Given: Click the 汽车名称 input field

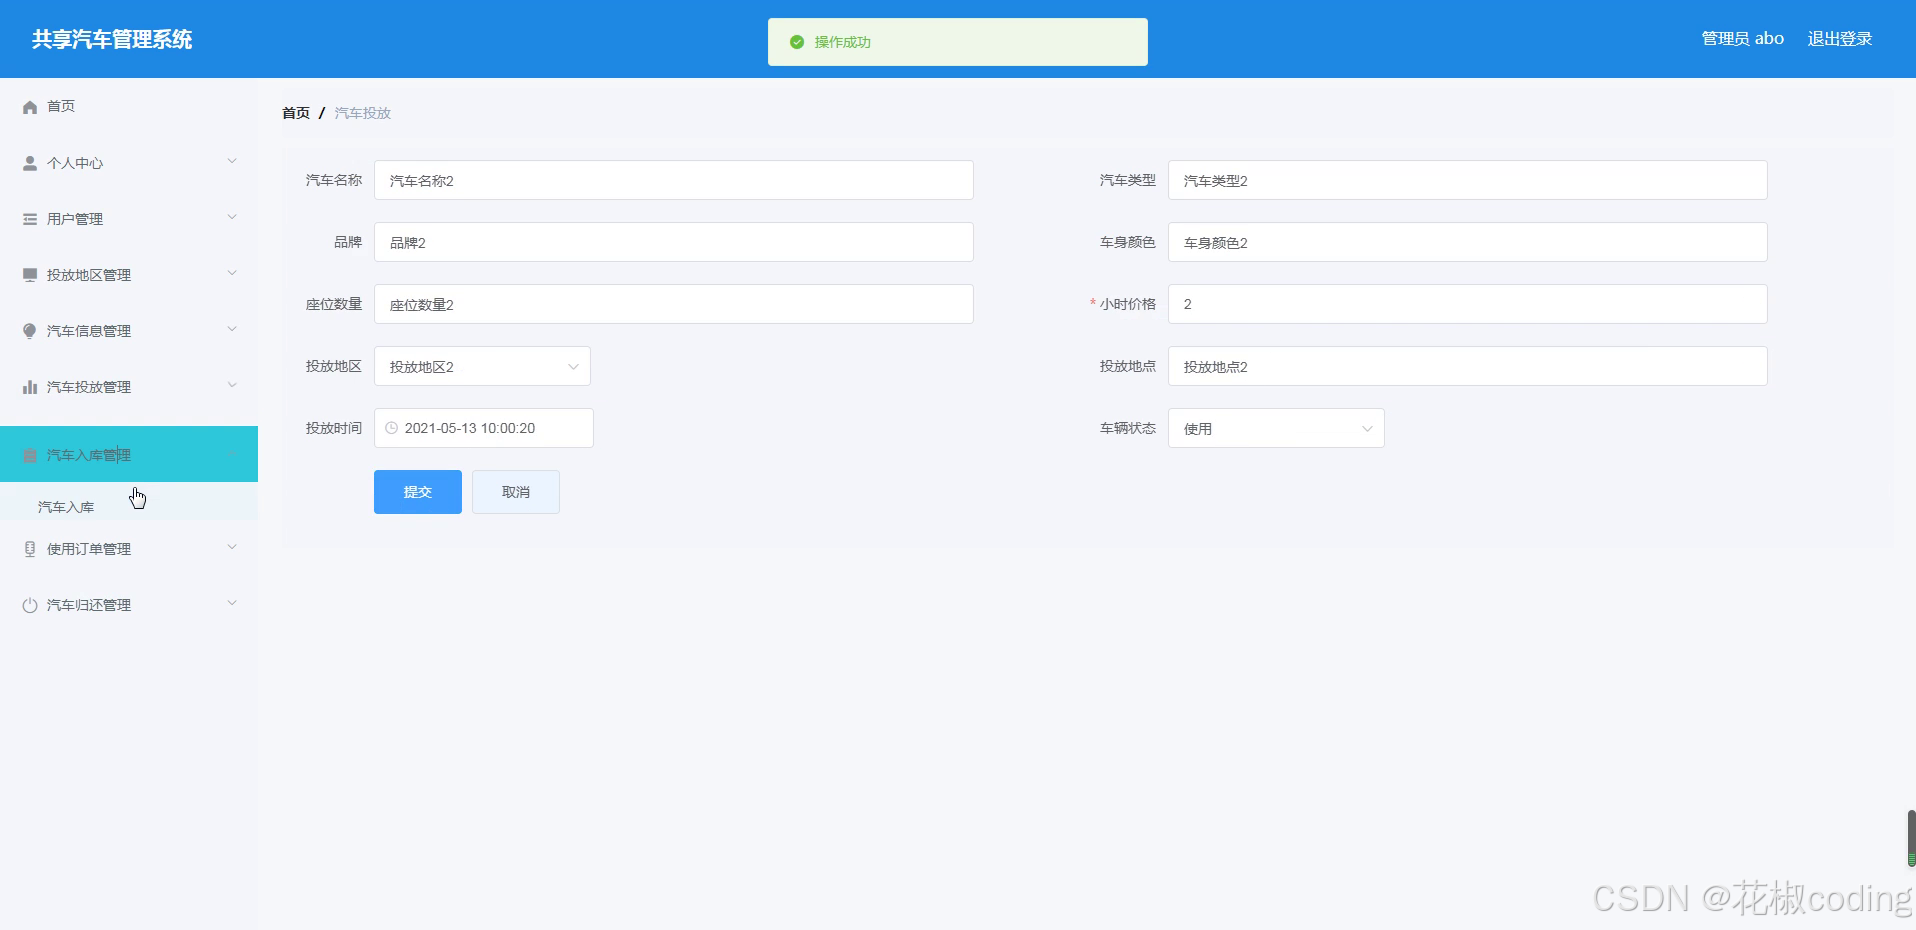Looking at the screenshot, I should (x=674, y=180).
